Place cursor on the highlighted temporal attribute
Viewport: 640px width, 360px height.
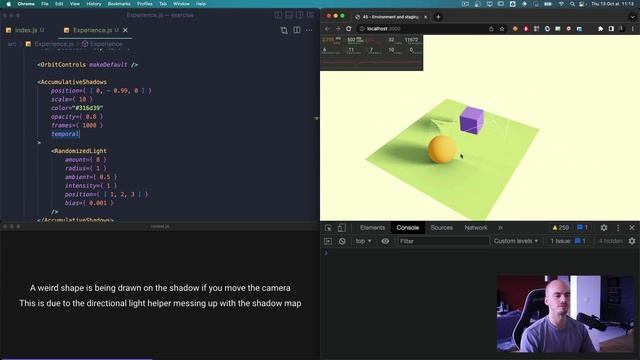[x=65, y=134]
